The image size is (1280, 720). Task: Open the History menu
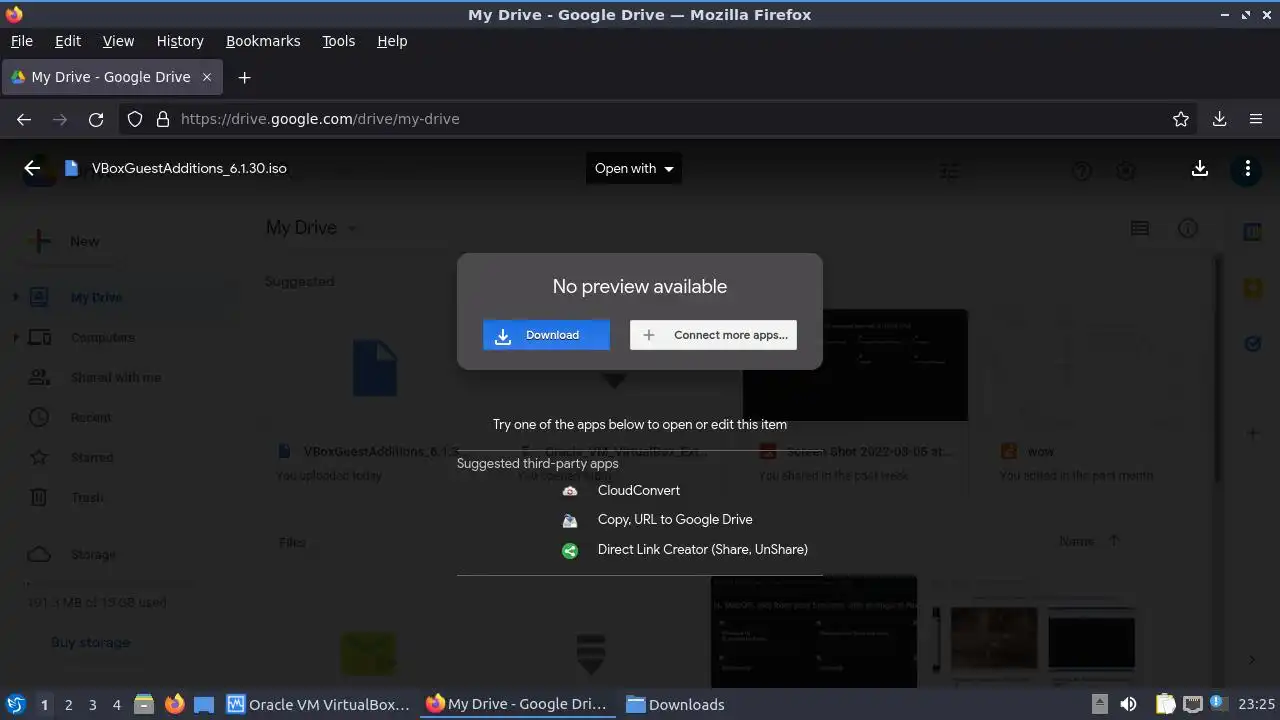180,41
